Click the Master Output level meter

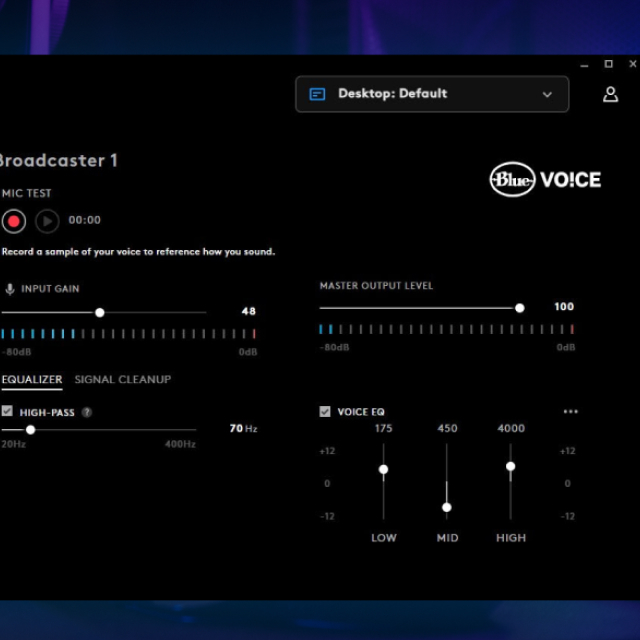point(447,329)
